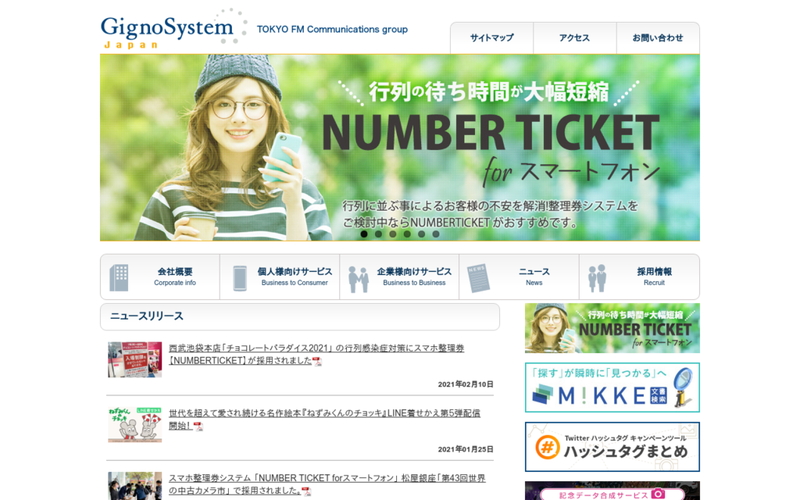
Task: Open the お問い合わせ tab
Action: pos(658,38)
